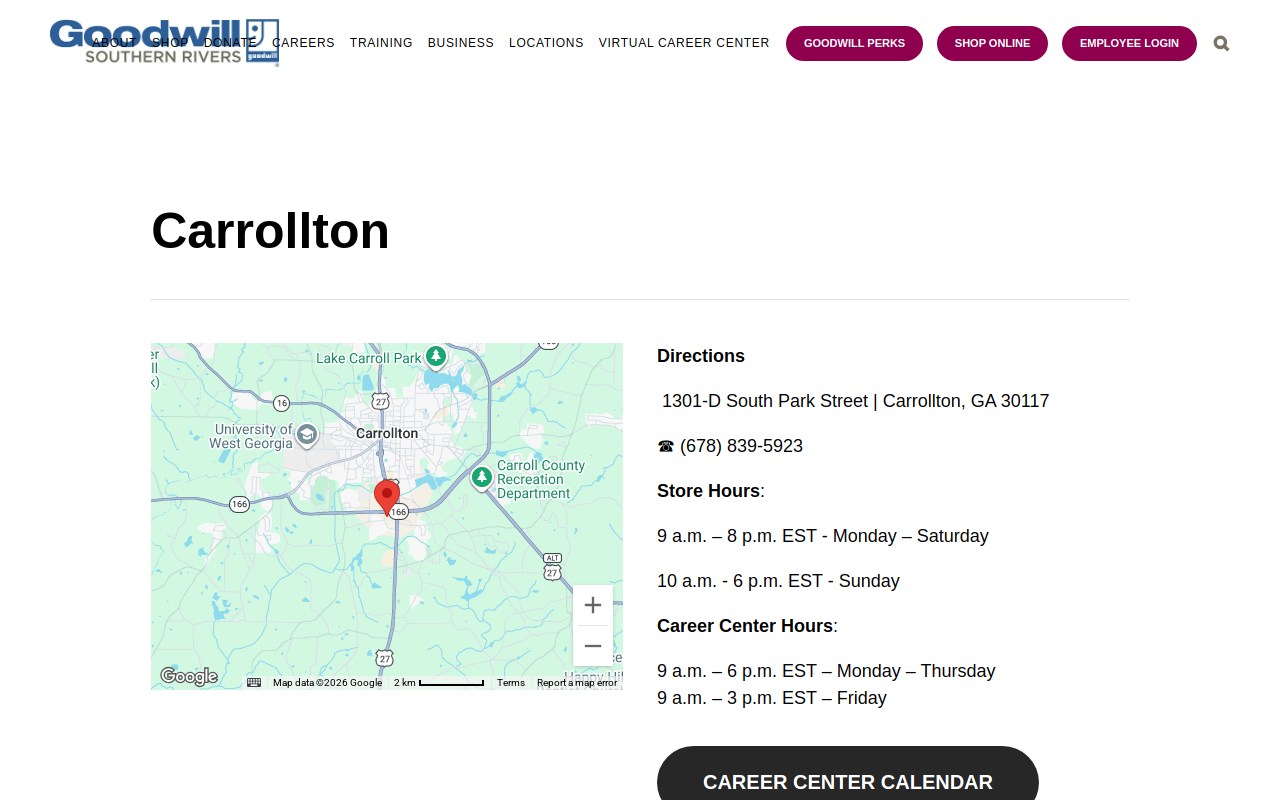1280x800 pixels.
Task: Click the address 1301-D South Park Street
Action: 765,401
